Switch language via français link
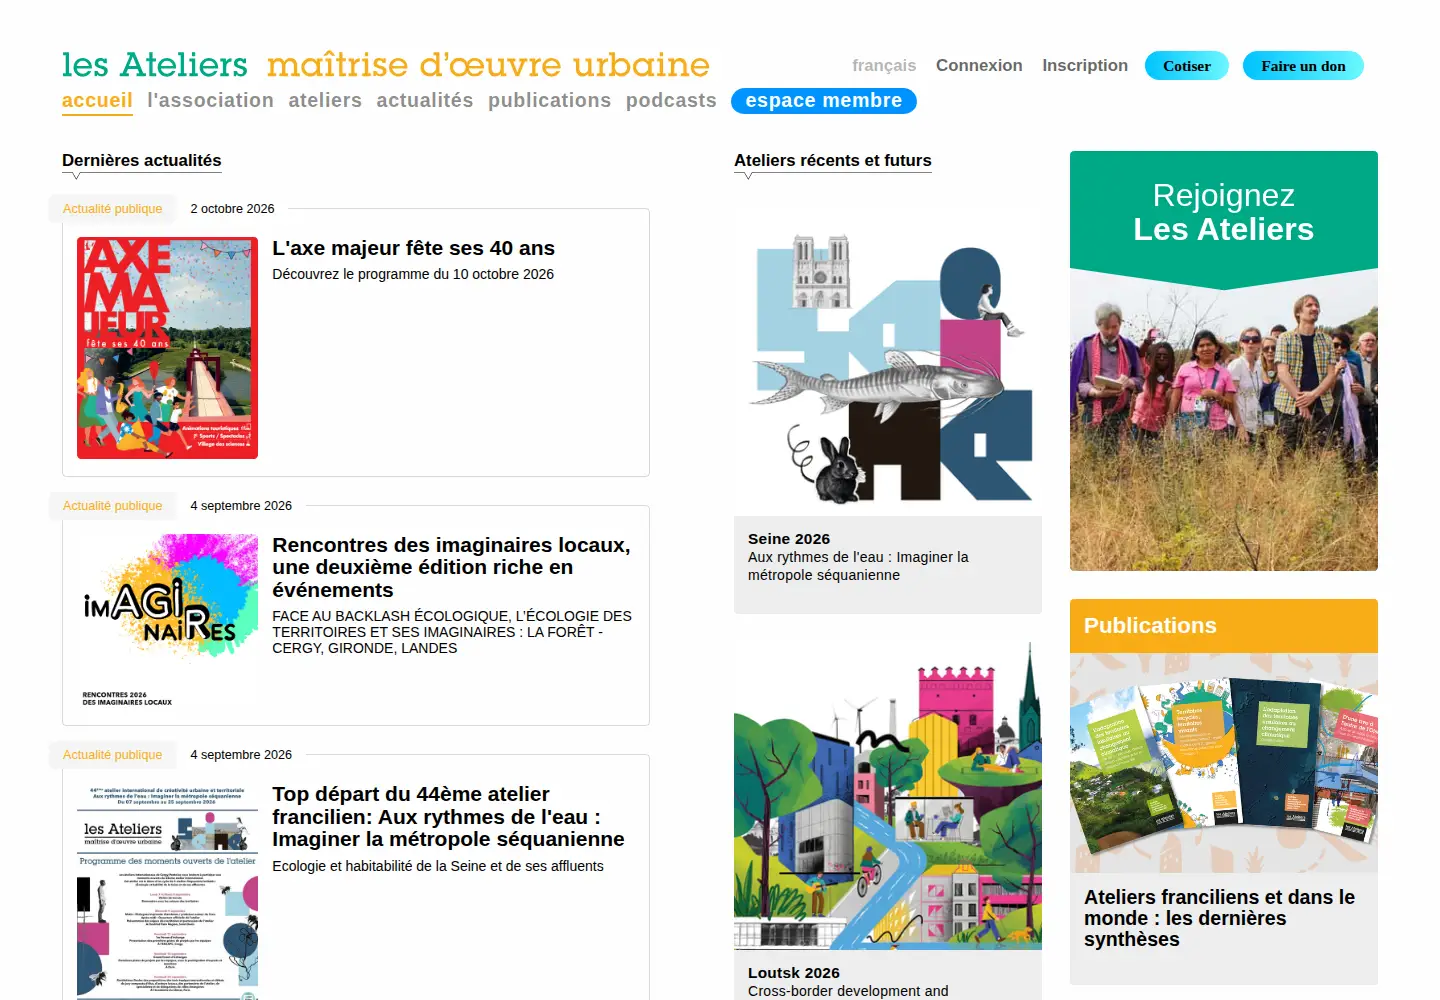 (884, 65)
